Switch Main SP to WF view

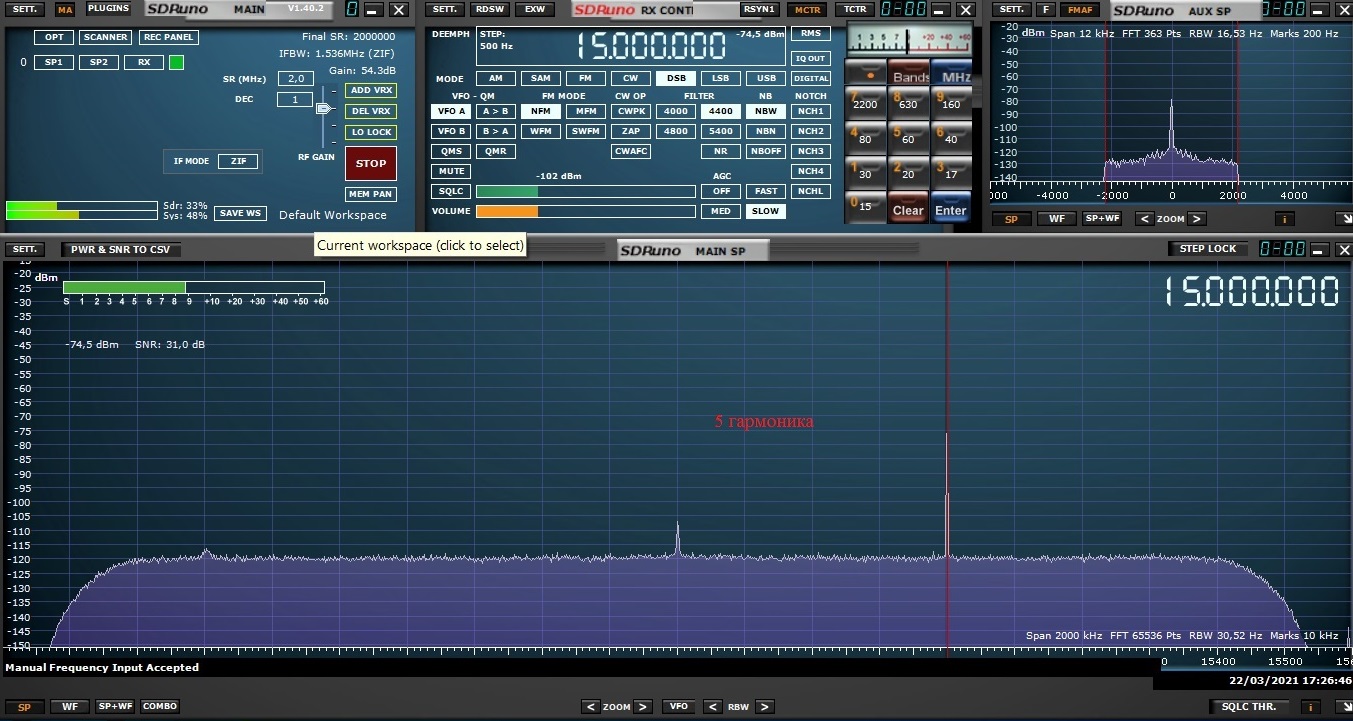(x=70, y=706)
